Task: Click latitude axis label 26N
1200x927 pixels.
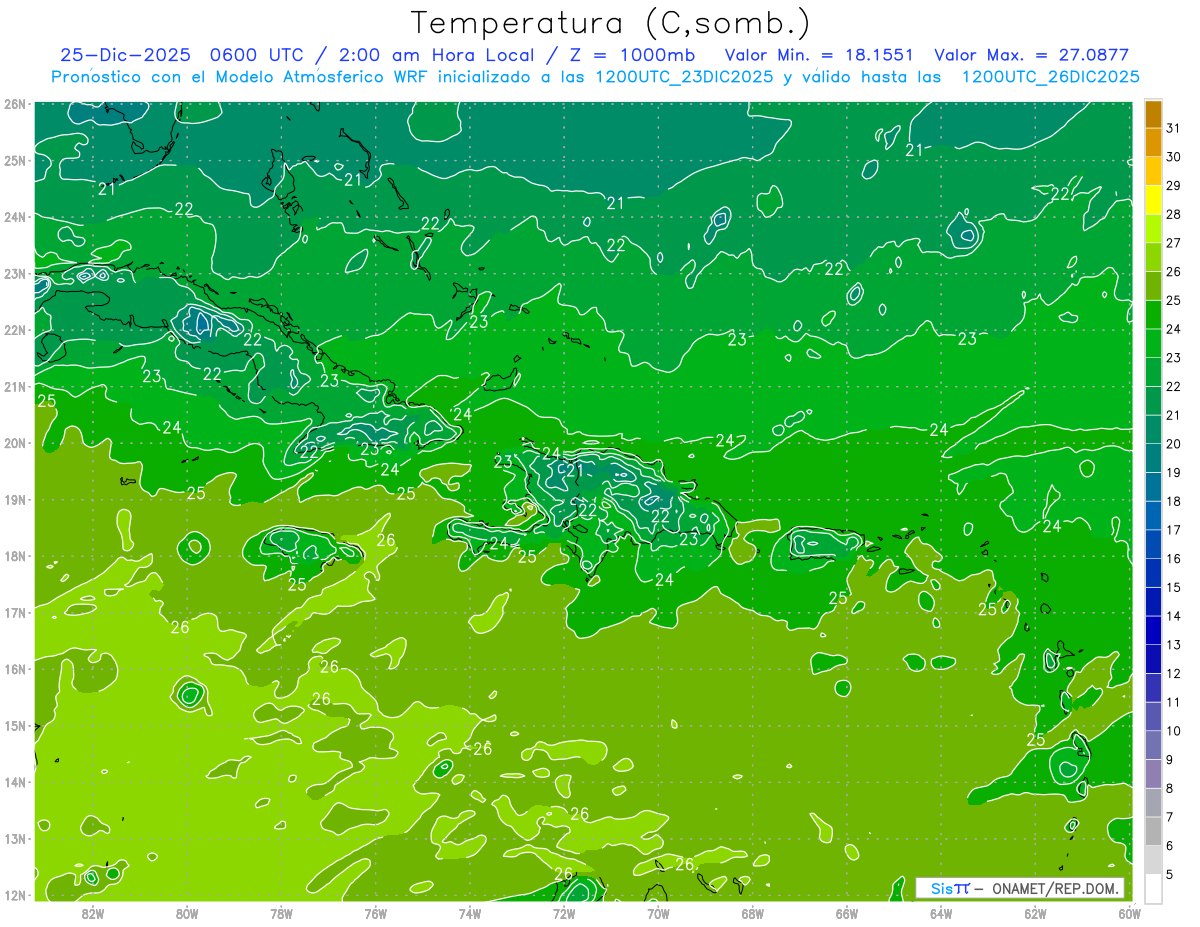Action: (x=14, y=104)
